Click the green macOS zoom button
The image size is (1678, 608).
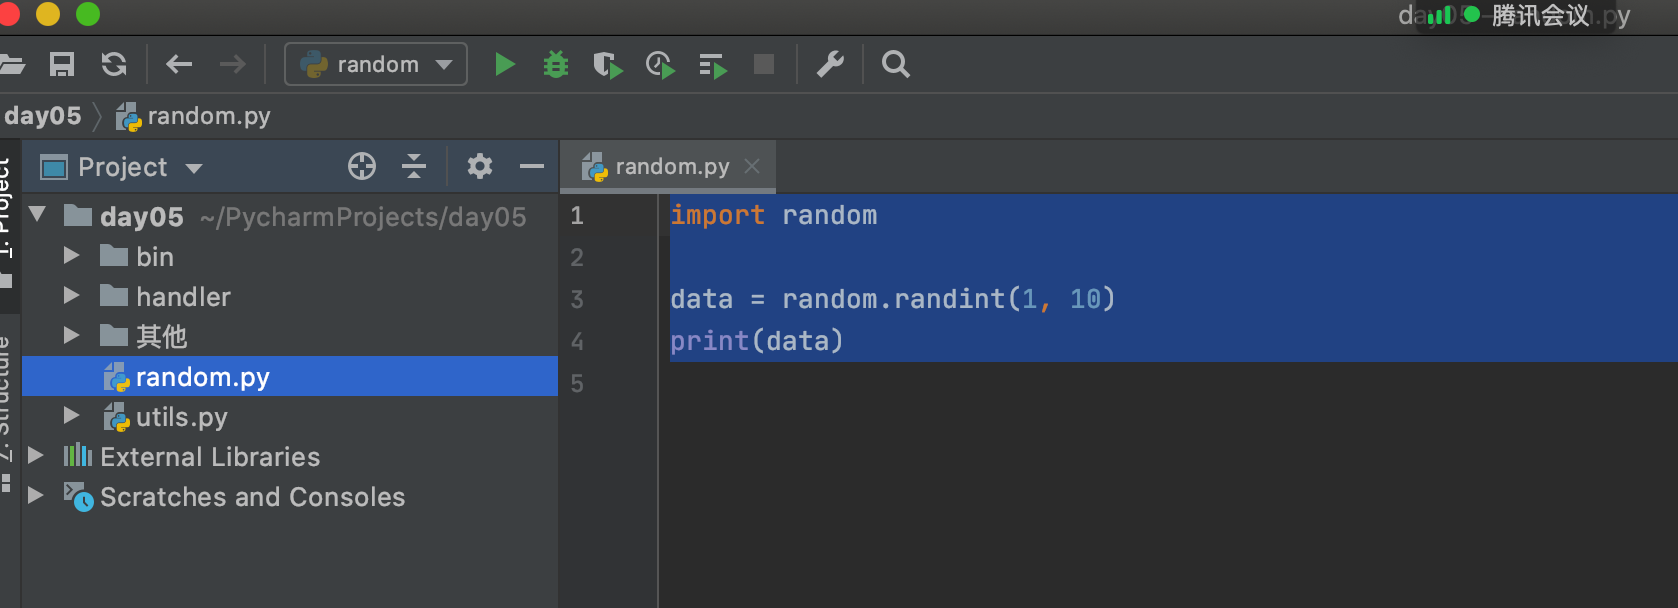pos(88,14)
